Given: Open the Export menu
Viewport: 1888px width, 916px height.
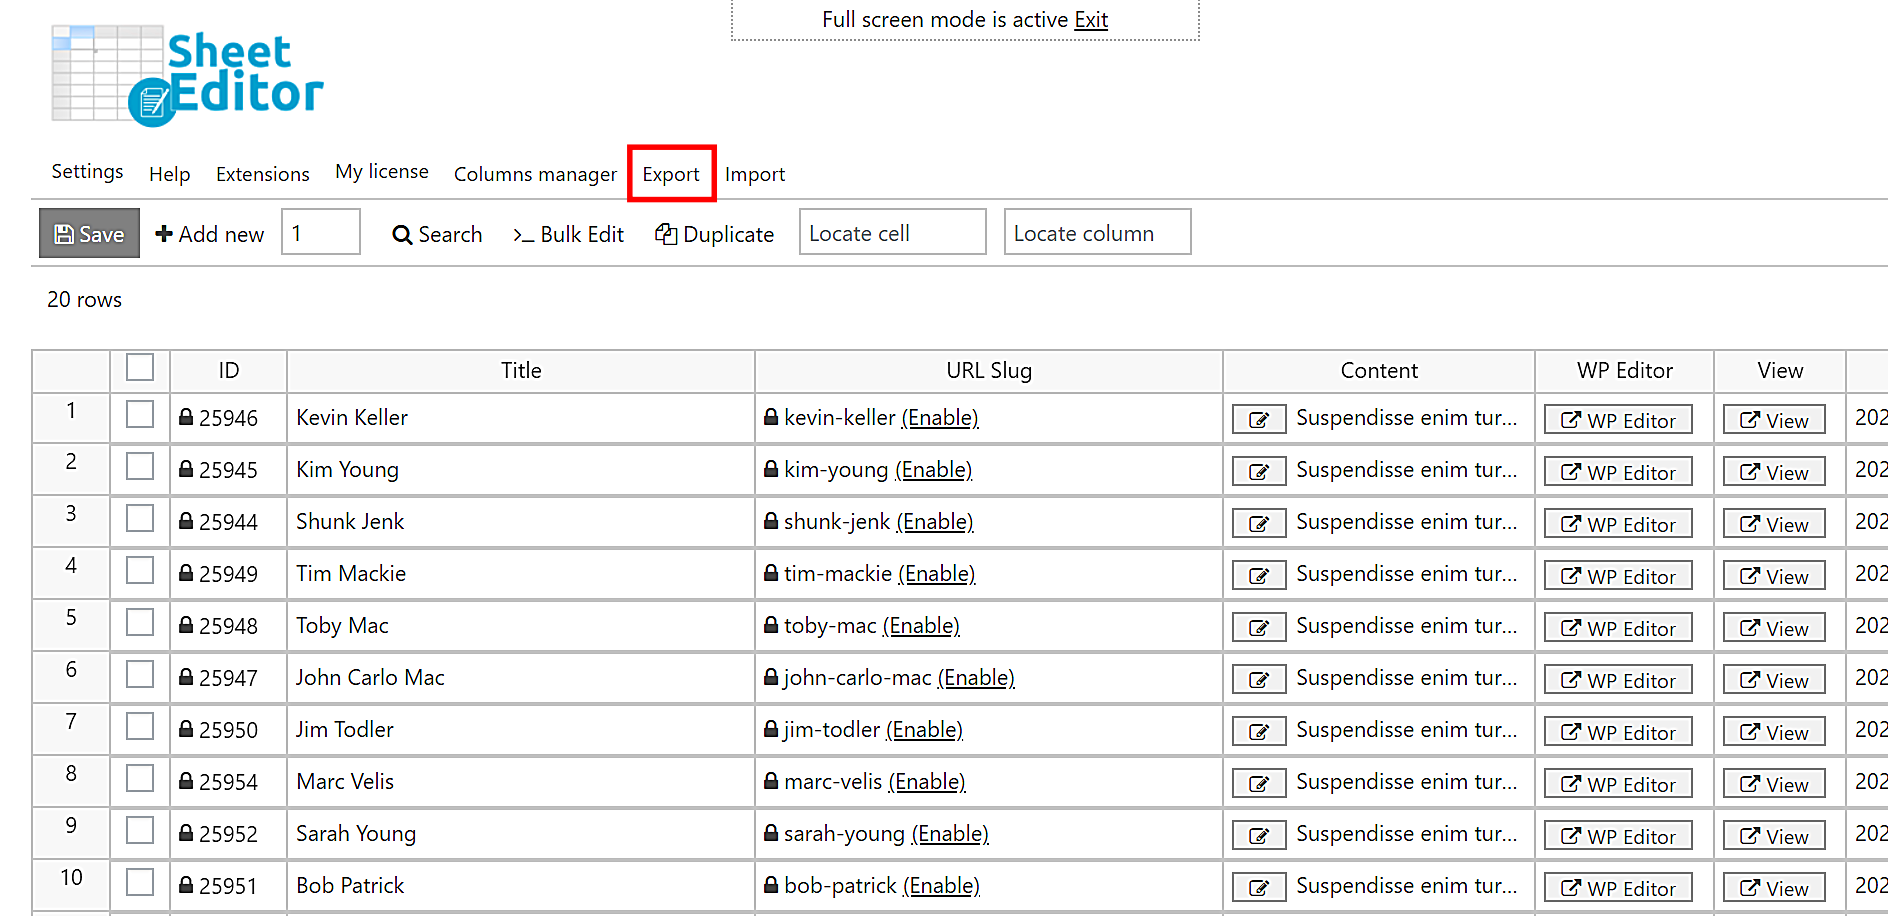Looking at the screenshot, I should coord(671,174).
